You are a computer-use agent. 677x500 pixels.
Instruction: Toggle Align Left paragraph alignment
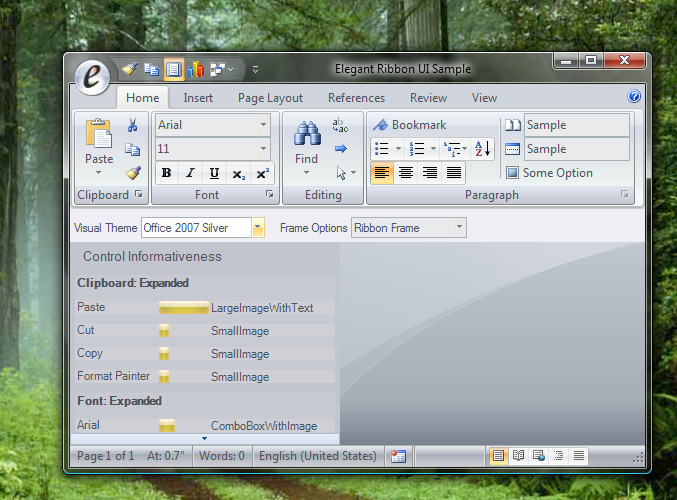coord(382,173)
